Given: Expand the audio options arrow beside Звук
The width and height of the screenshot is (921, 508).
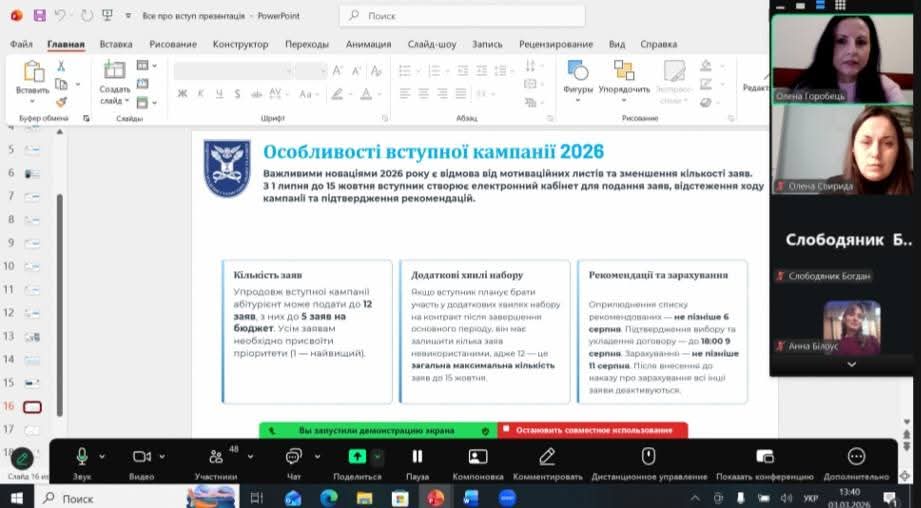Looking at the screenshot, I should tap(104, 456).
